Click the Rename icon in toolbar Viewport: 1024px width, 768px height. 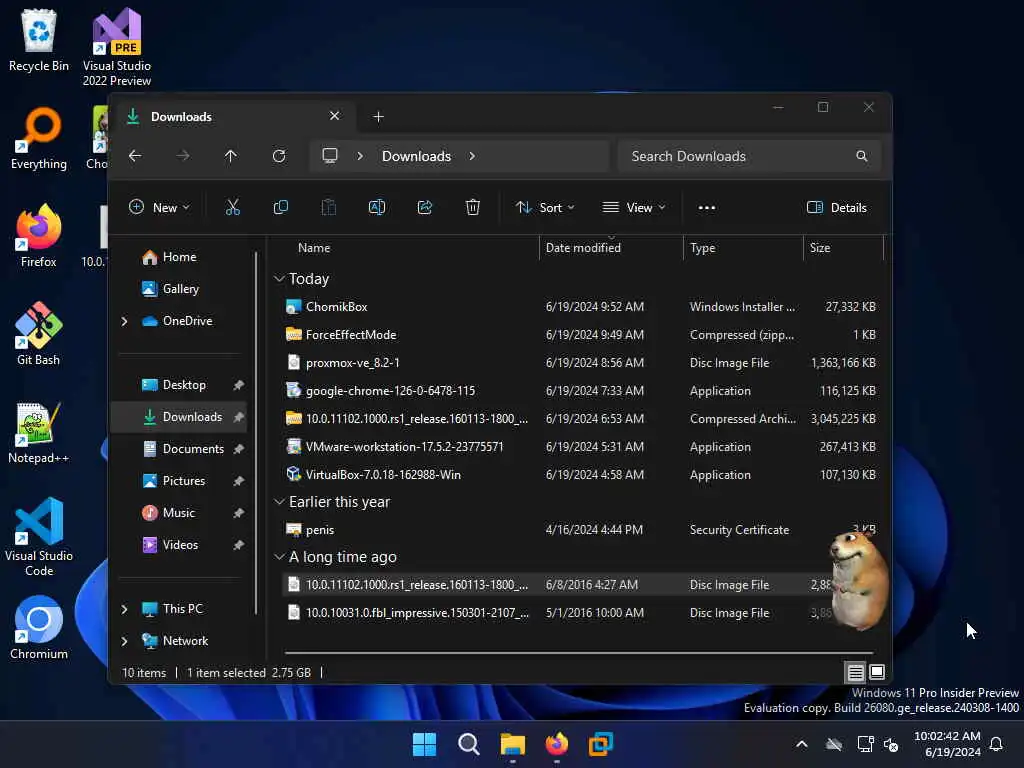pyautogui.click(x=377, y=208)
